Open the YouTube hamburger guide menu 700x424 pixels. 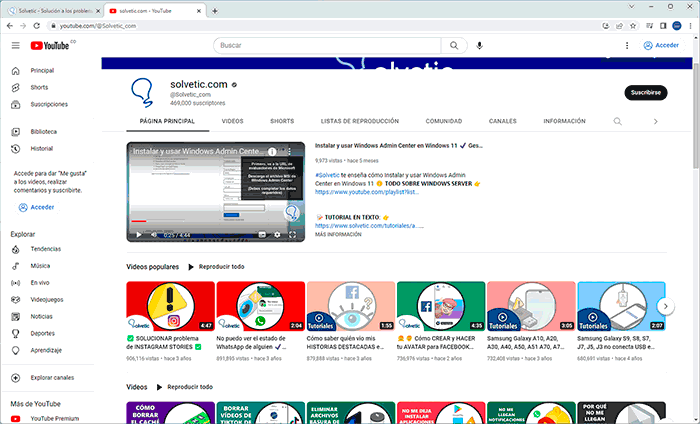16,46
